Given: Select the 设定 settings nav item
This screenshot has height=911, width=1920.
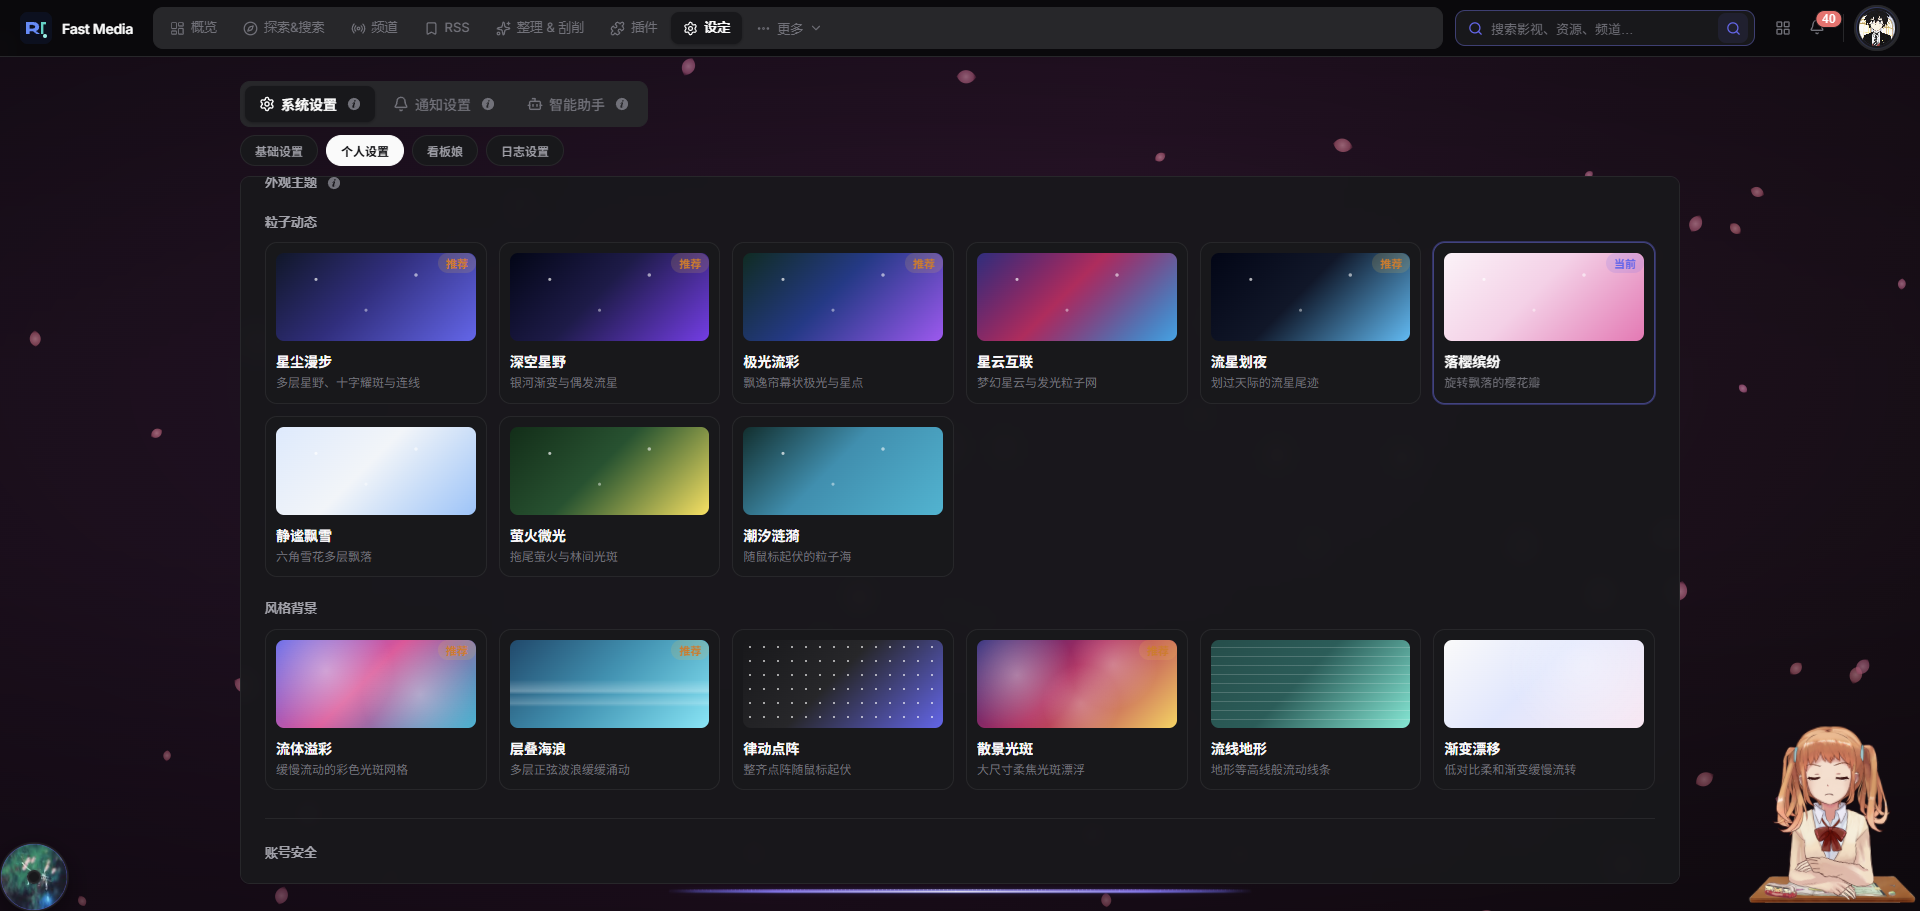Looking at the screenshot, I should tap(707, 28).
